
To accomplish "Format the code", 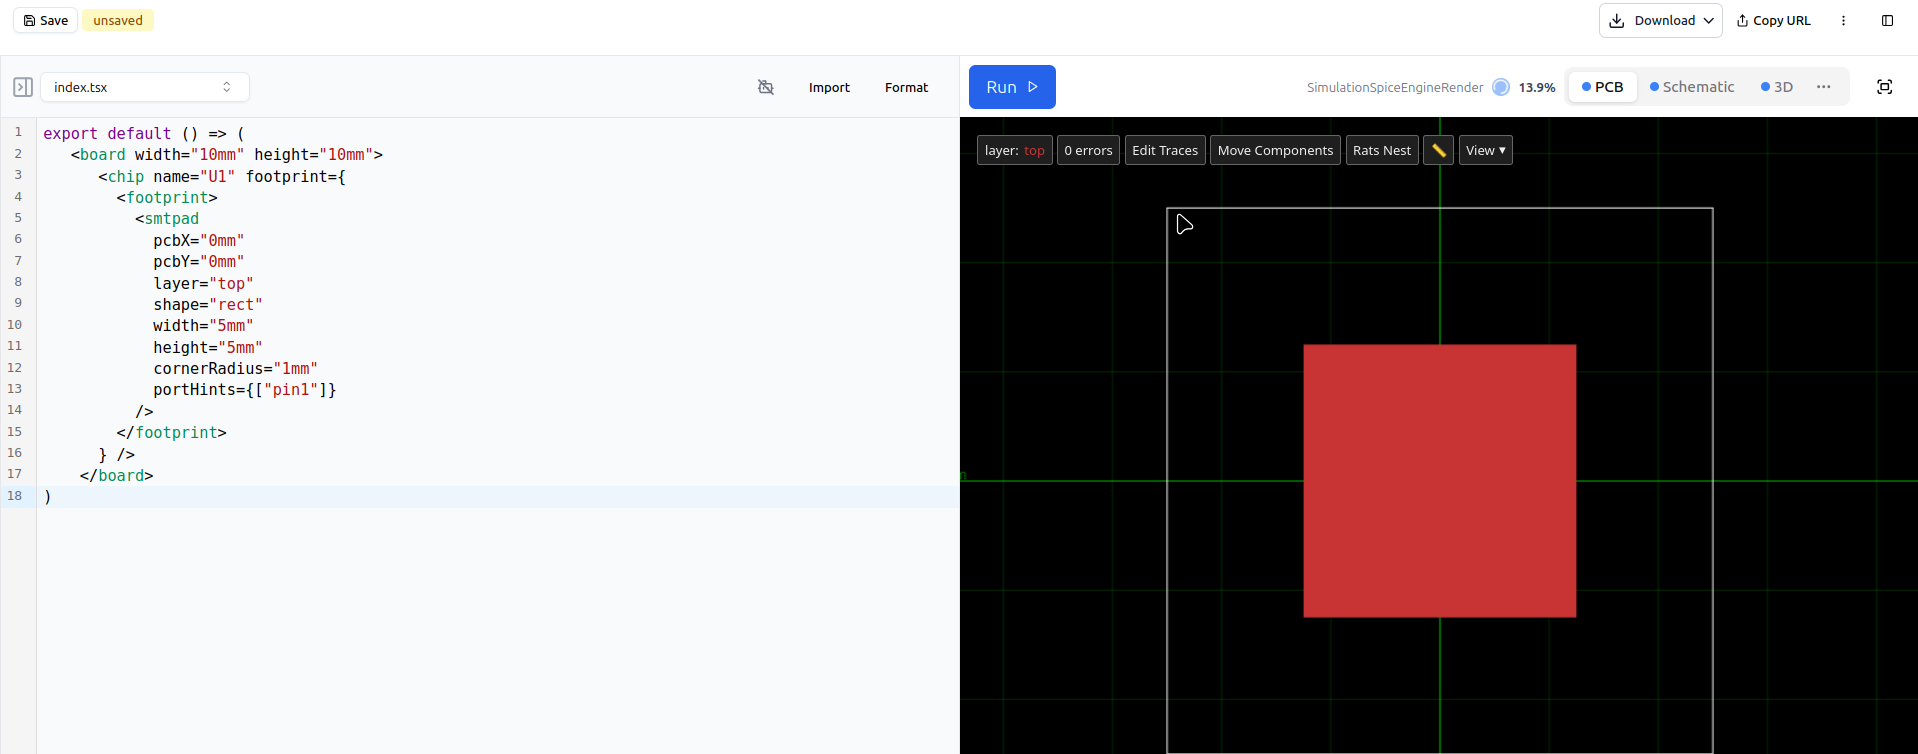I will 906,87.
